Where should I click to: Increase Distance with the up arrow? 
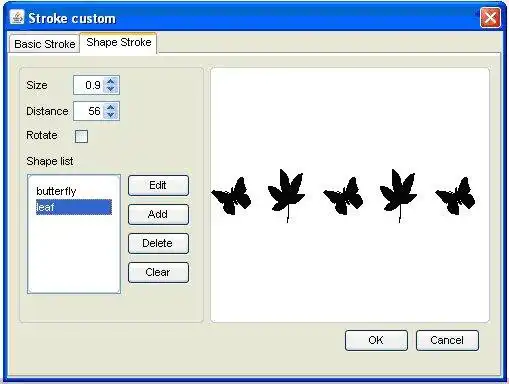pyautogui.click(x=111, y=107)
